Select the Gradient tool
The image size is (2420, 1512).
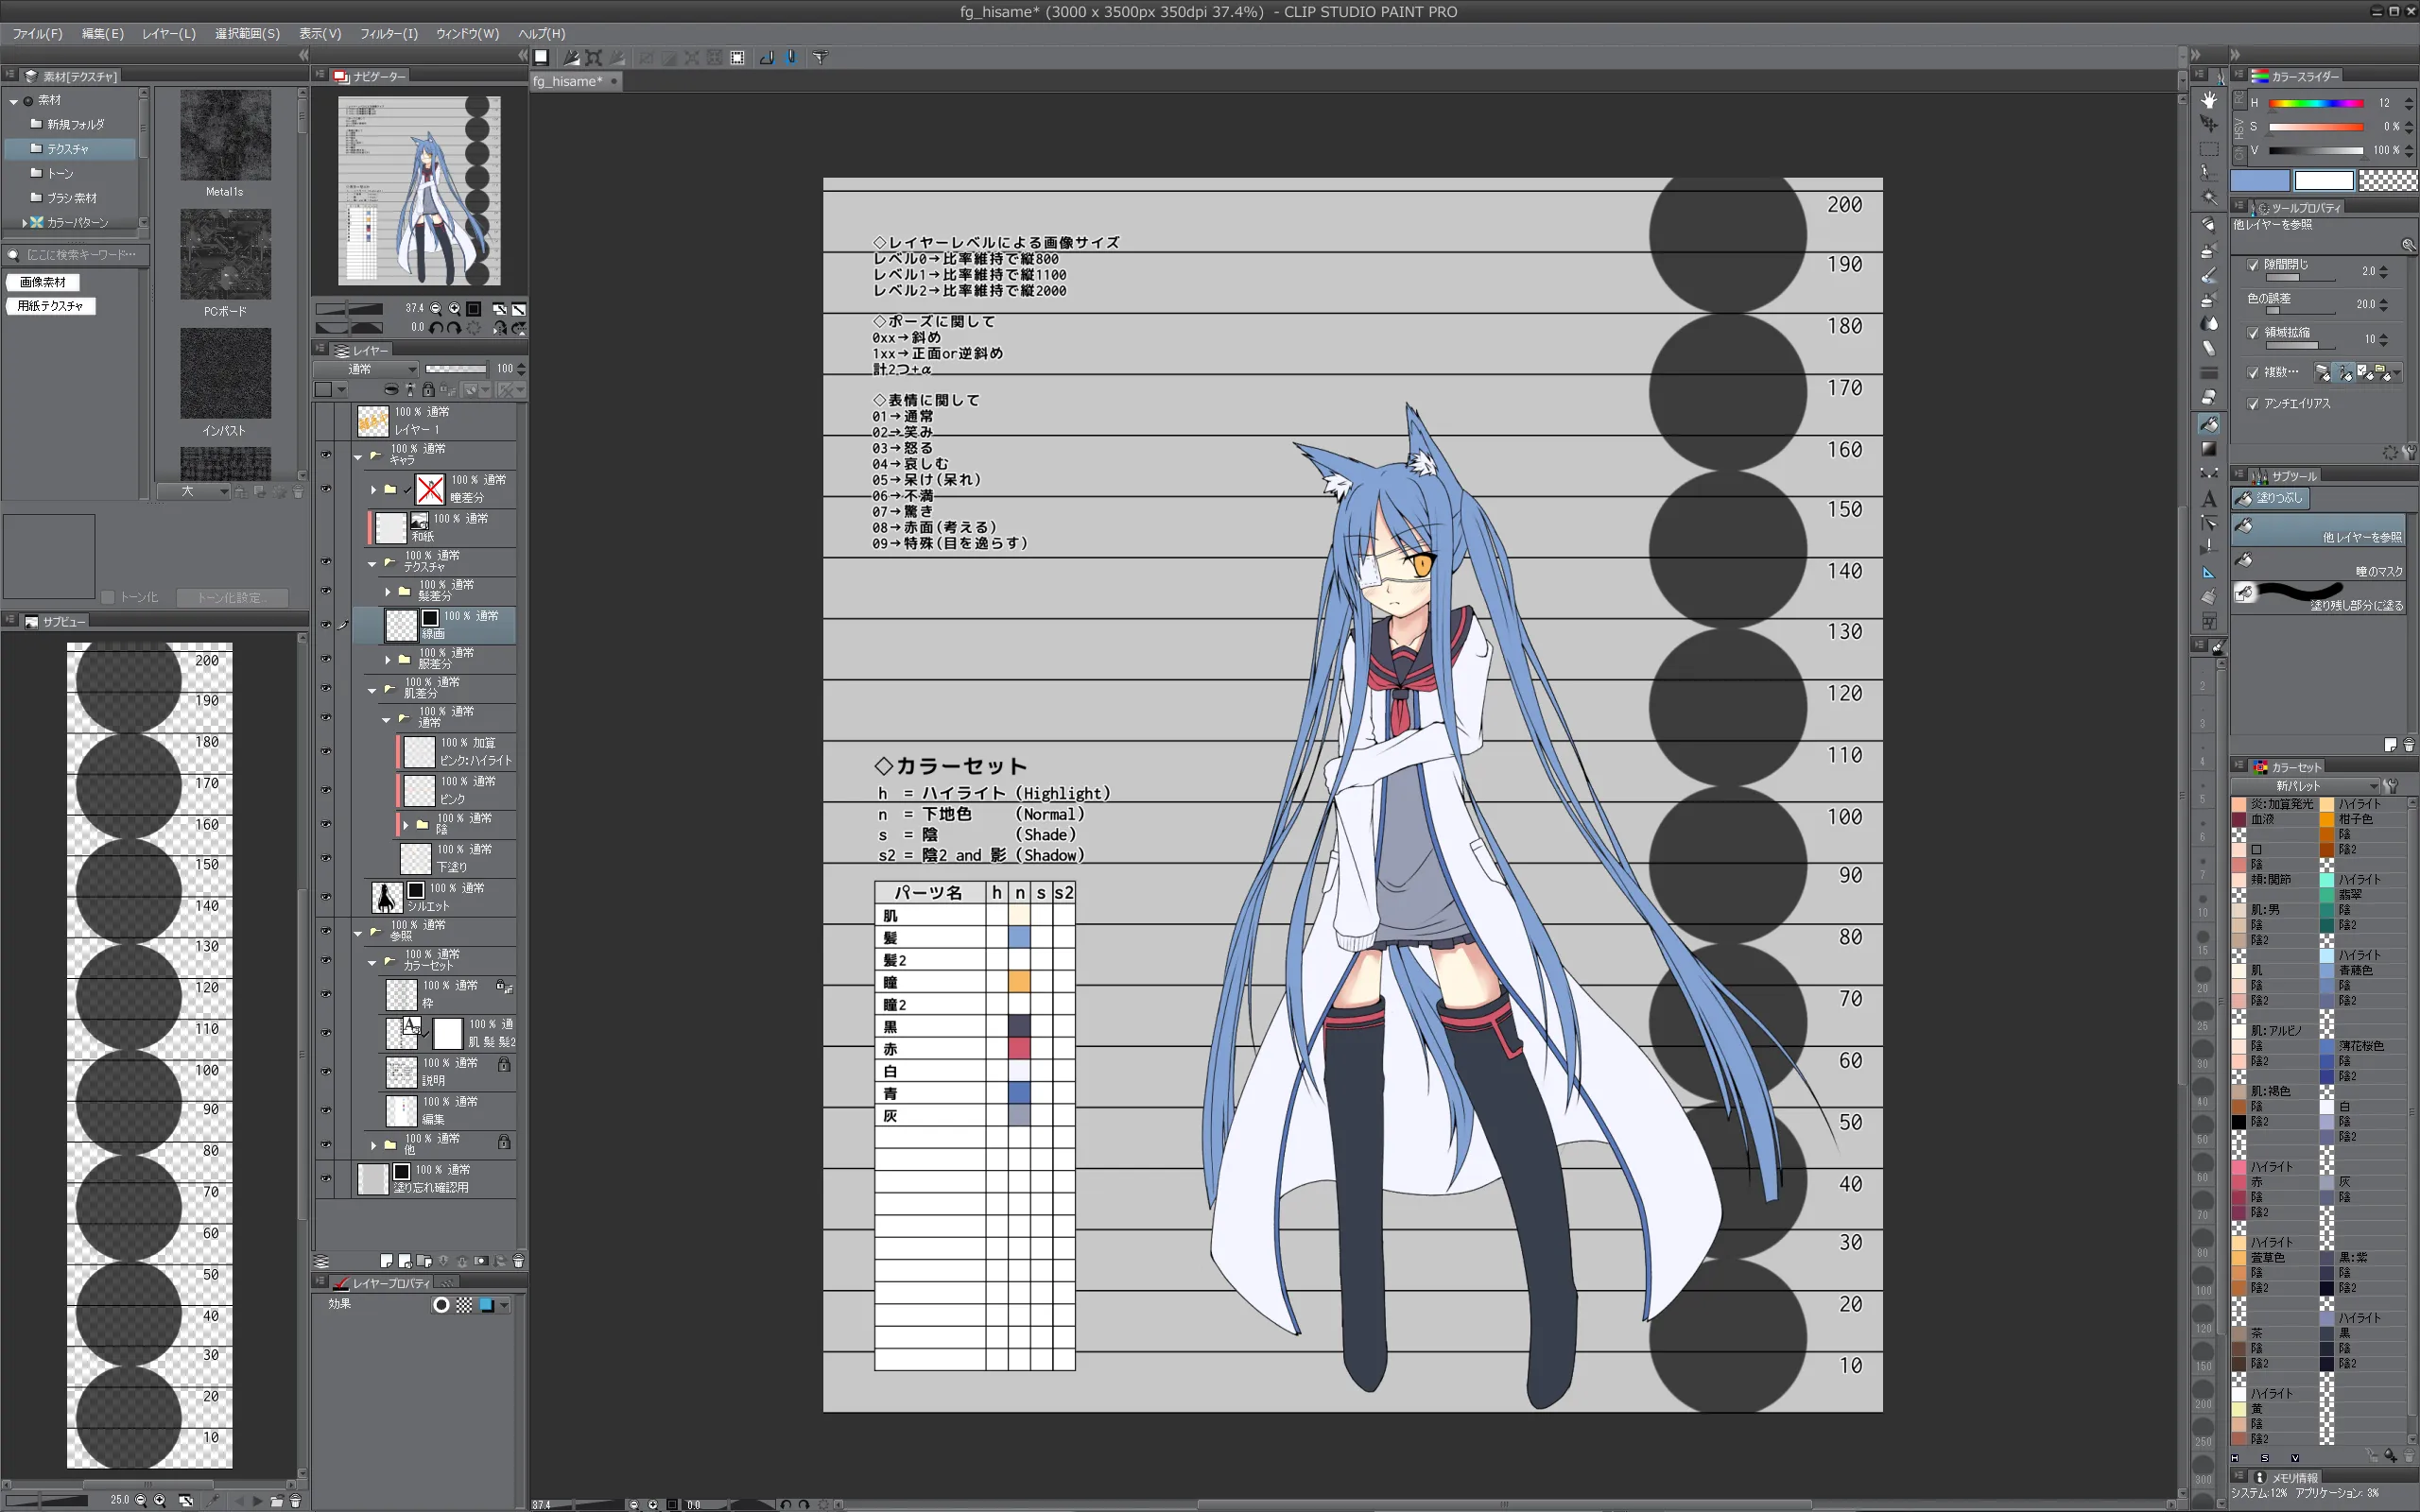click(2208, 449)
